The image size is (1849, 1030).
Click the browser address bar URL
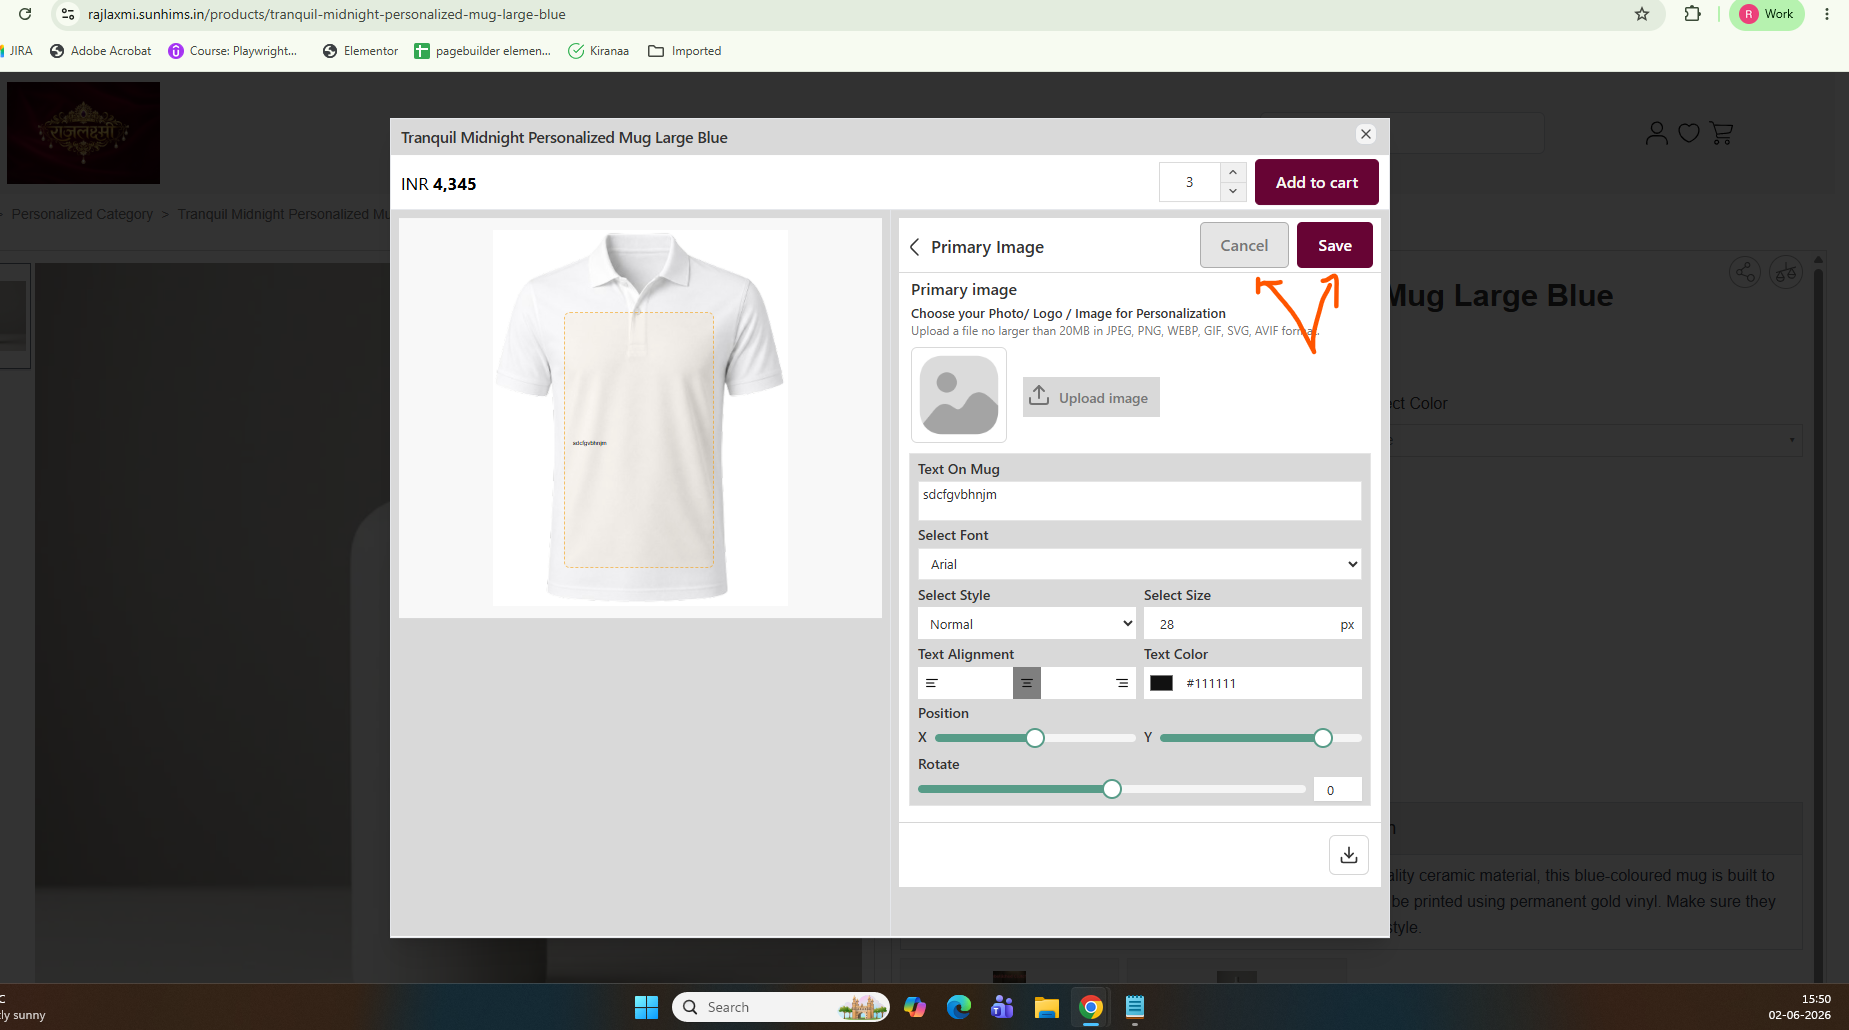pos(327,14)
